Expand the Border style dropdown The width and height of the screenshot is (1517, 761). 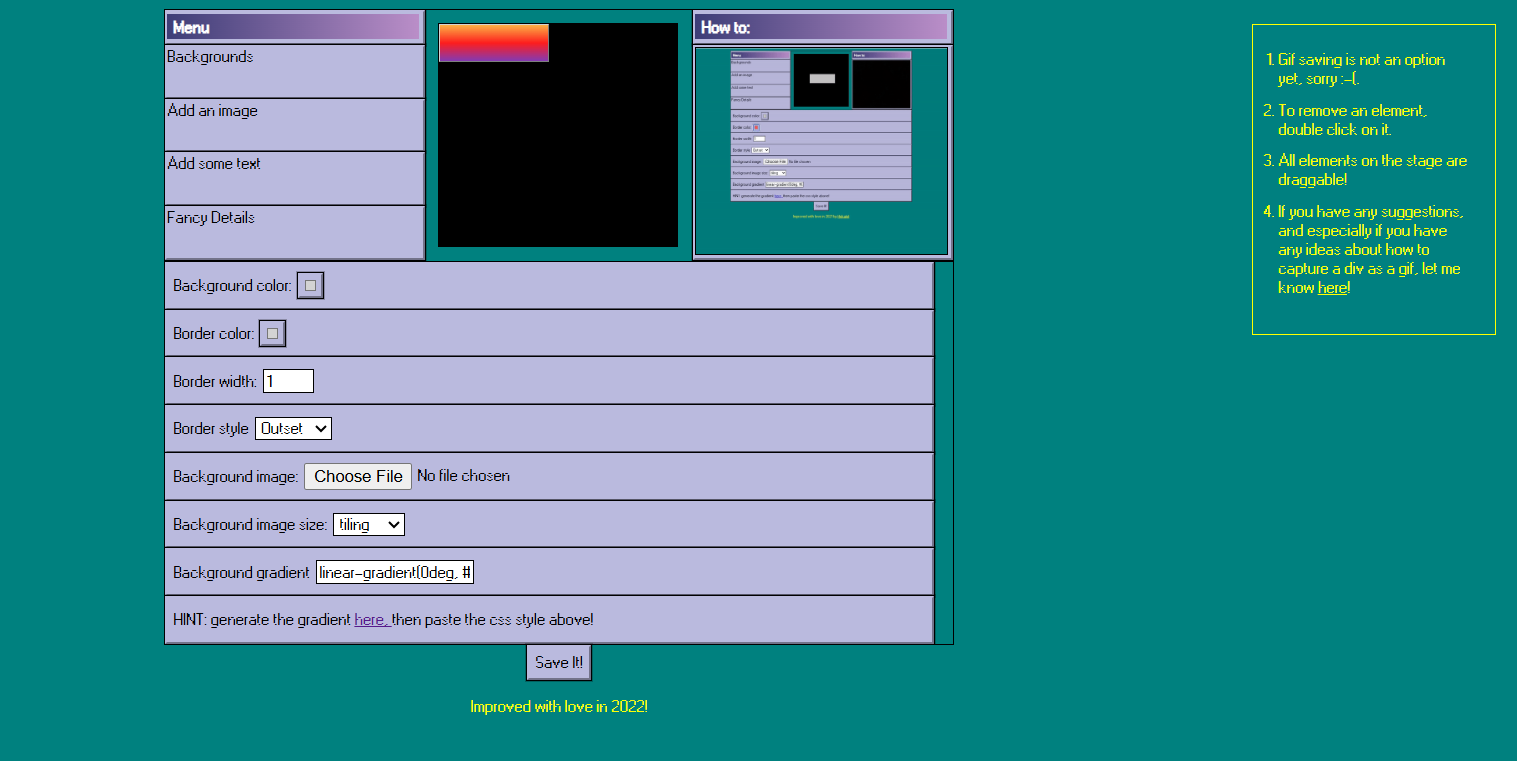(293, 429)
